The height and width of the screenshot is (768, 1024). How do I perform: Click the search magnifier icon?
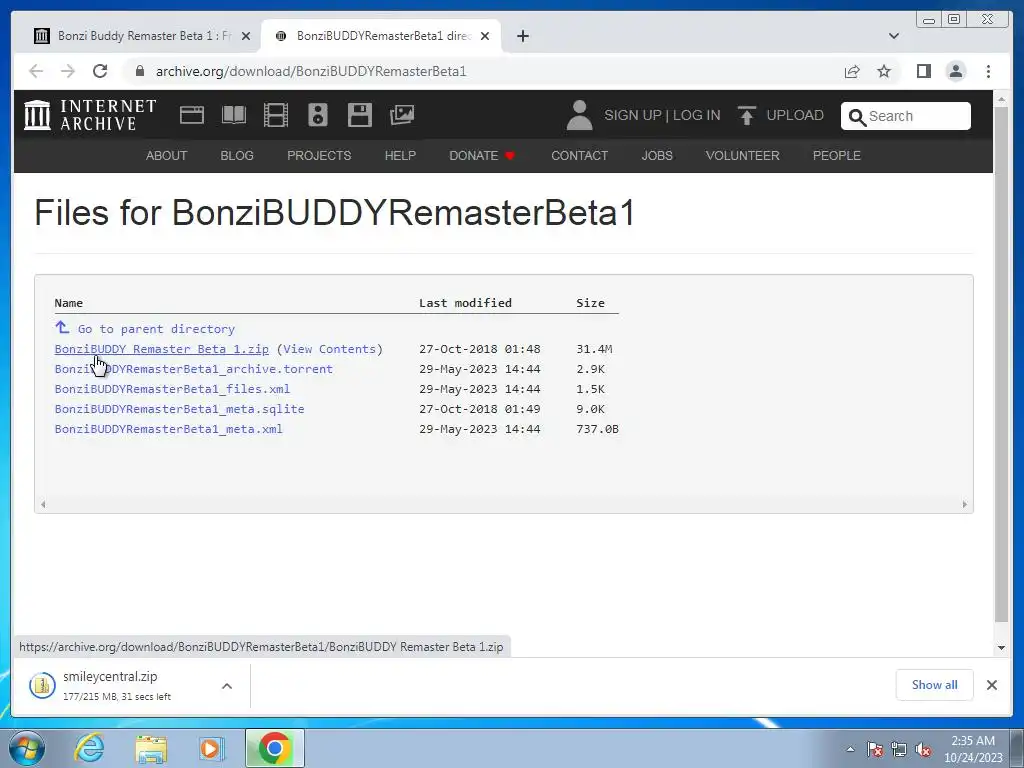point(857,117)
